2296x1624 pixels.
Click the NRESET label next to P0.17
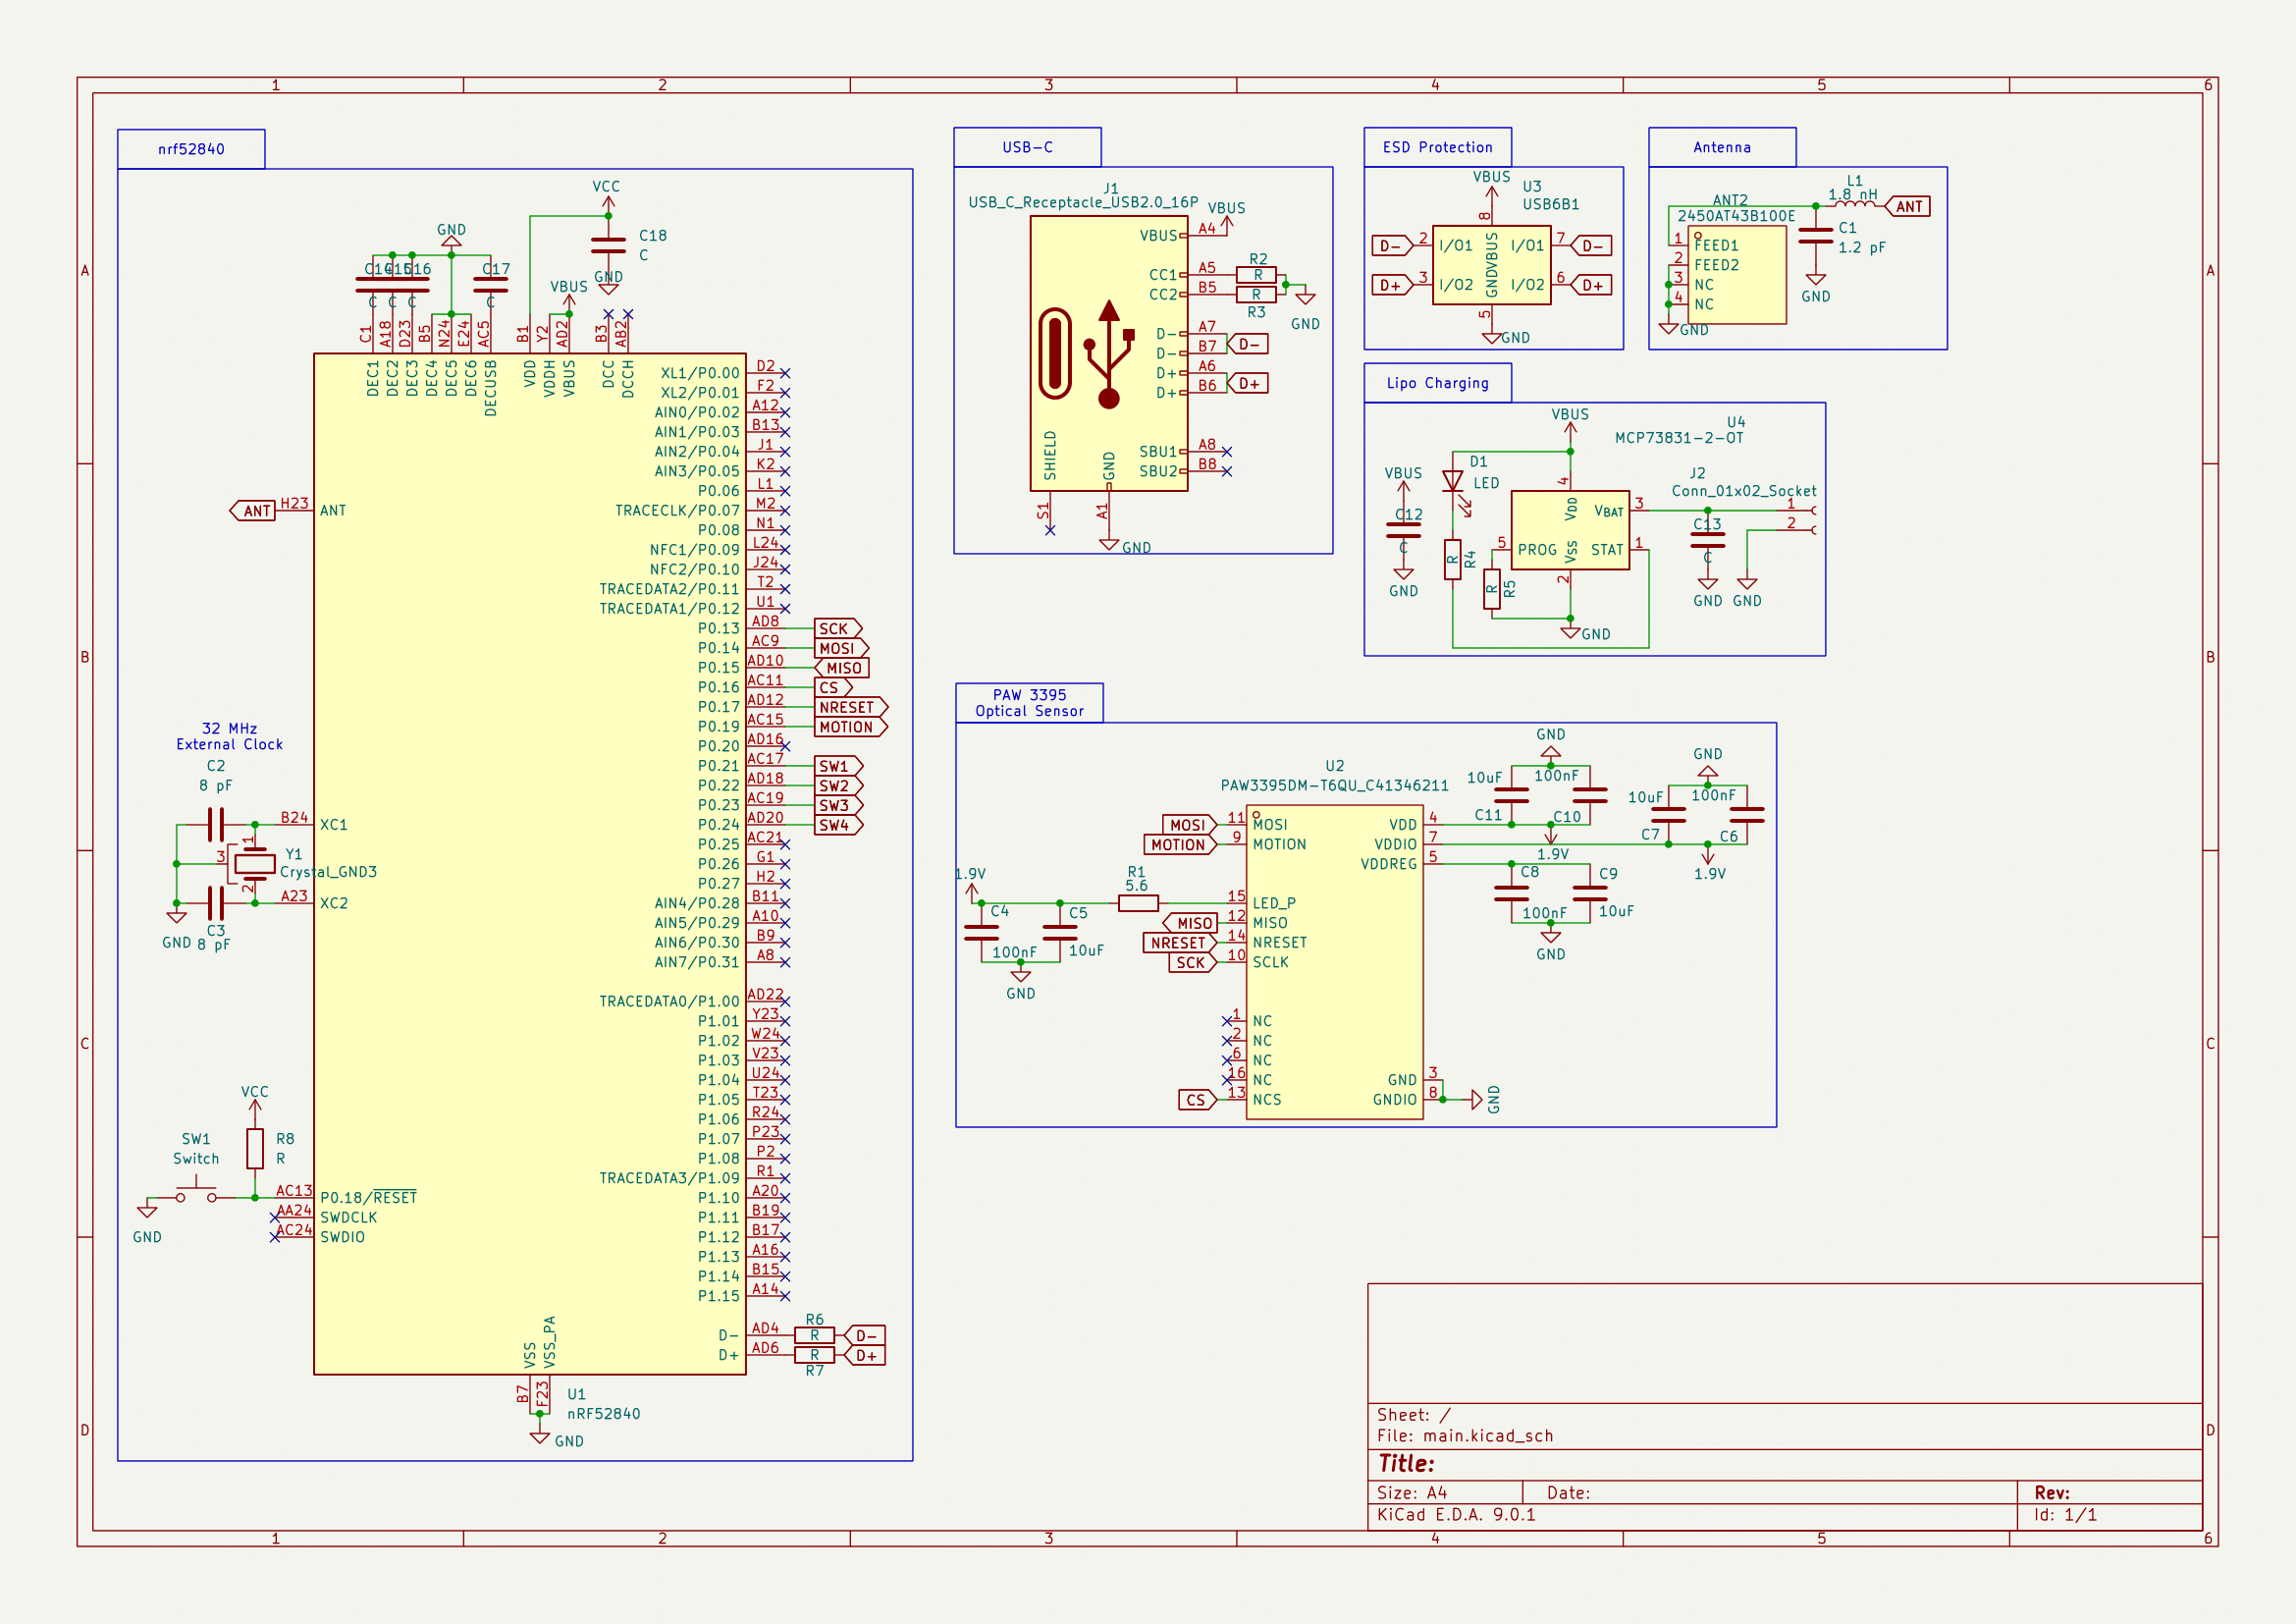click(x=851, y=707)
